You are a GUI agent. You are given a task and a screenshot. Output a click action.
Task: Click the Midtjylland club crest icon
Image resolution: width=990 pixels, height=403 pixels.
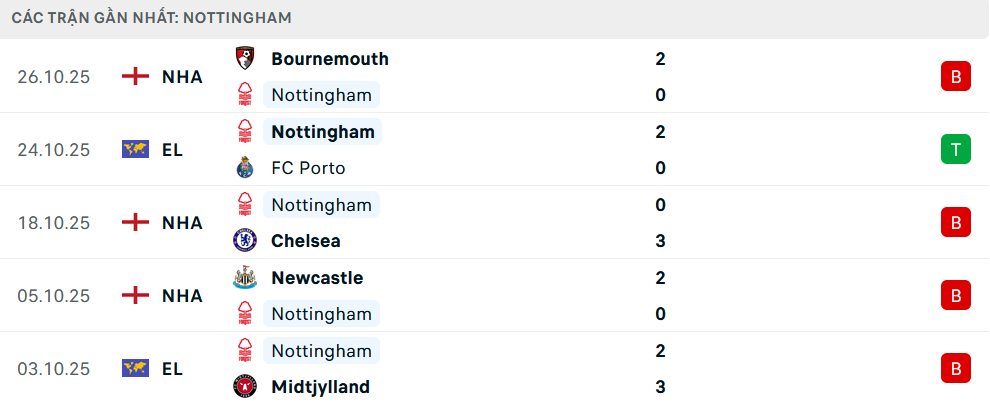click(244, 387)
